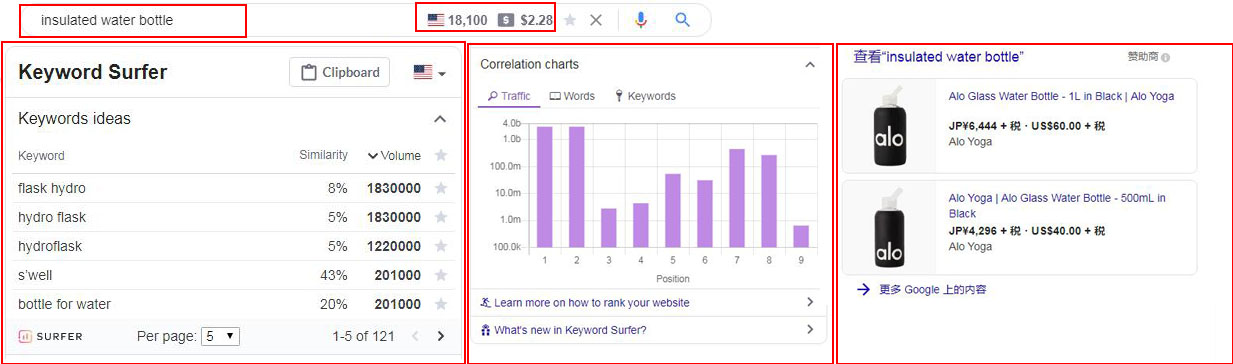Collapse the Correlation charts section
Image resolution: width=1233 pixels, height=364 pixels.
(810, 65)
